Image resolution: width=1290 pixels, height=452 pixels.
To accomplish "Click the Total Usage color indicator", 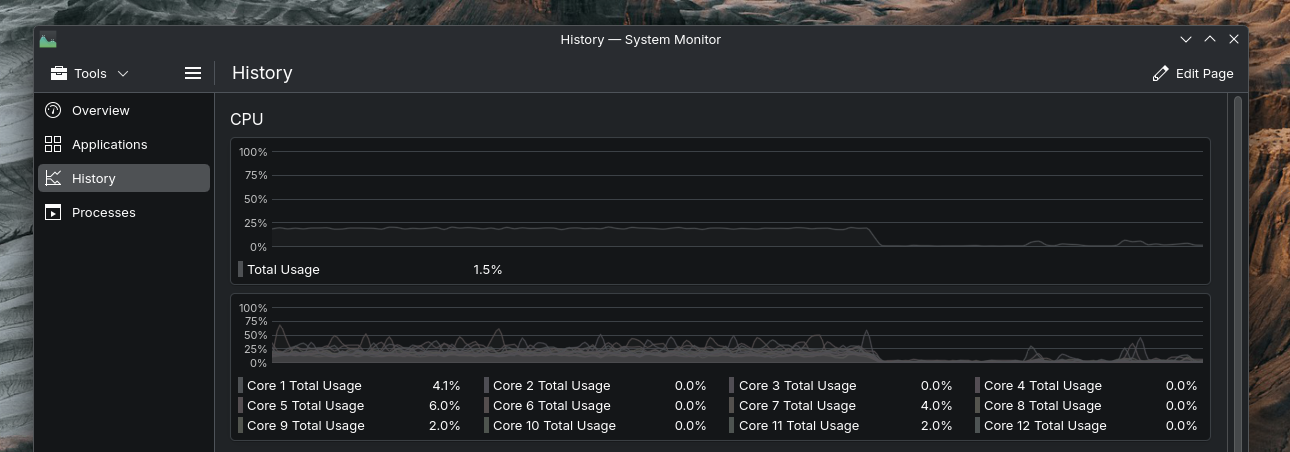I will click(x=241, y=270).
